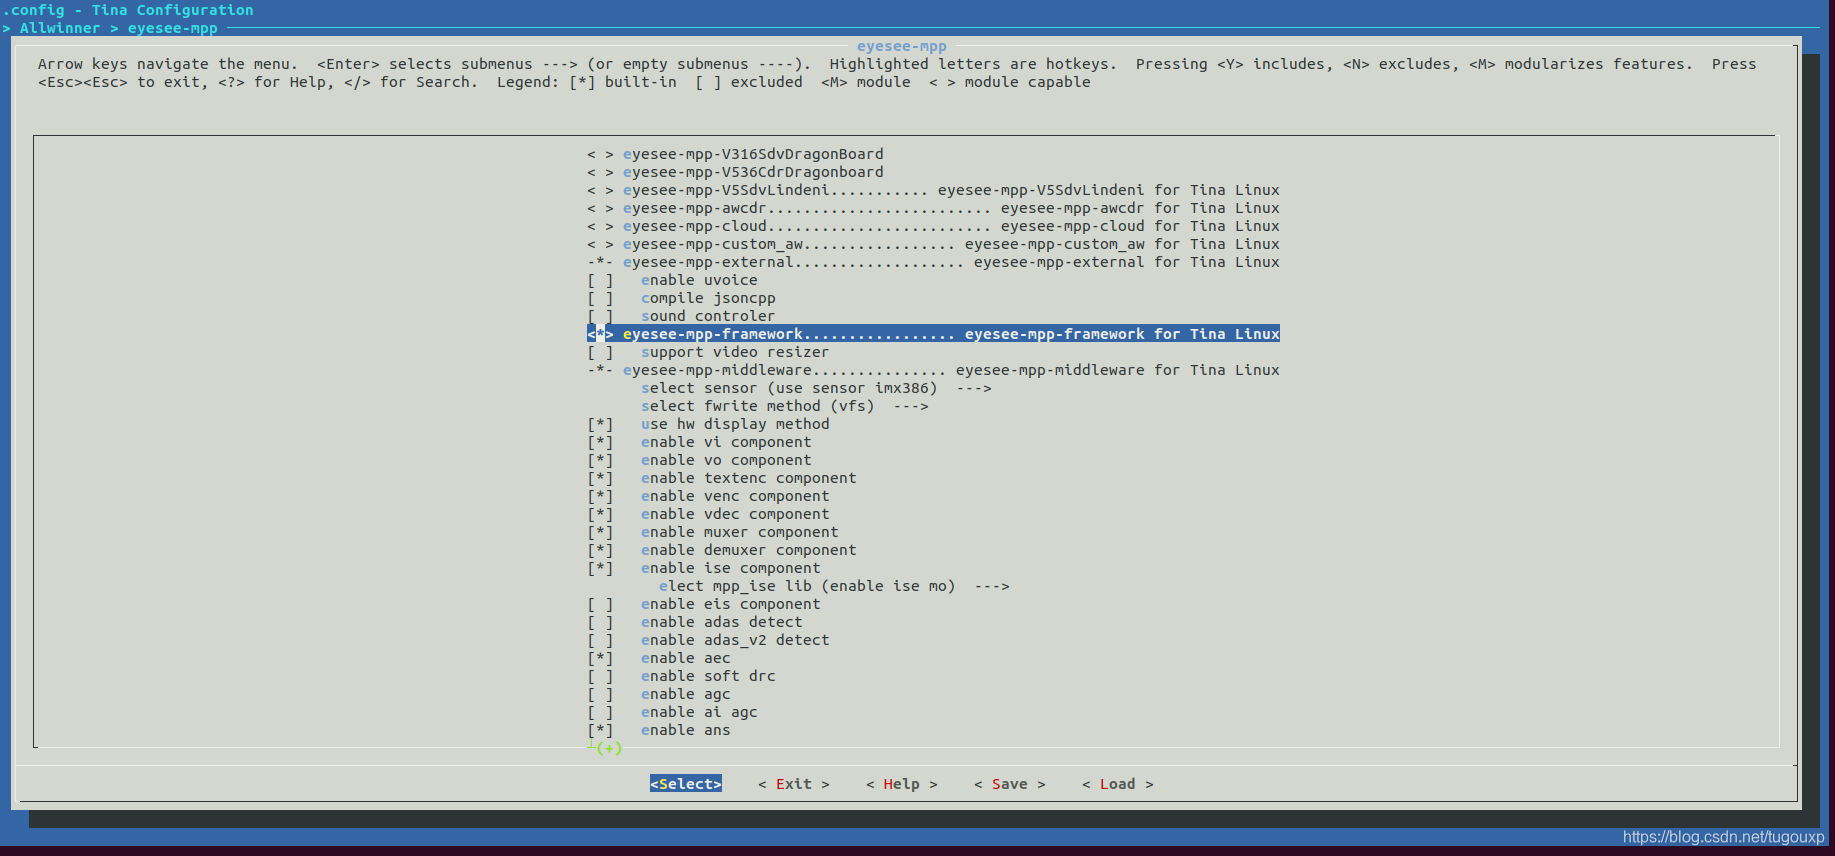Toggle the sound controler checkbox
This screenshot has width=1835, height=856.
click(600, 316)
